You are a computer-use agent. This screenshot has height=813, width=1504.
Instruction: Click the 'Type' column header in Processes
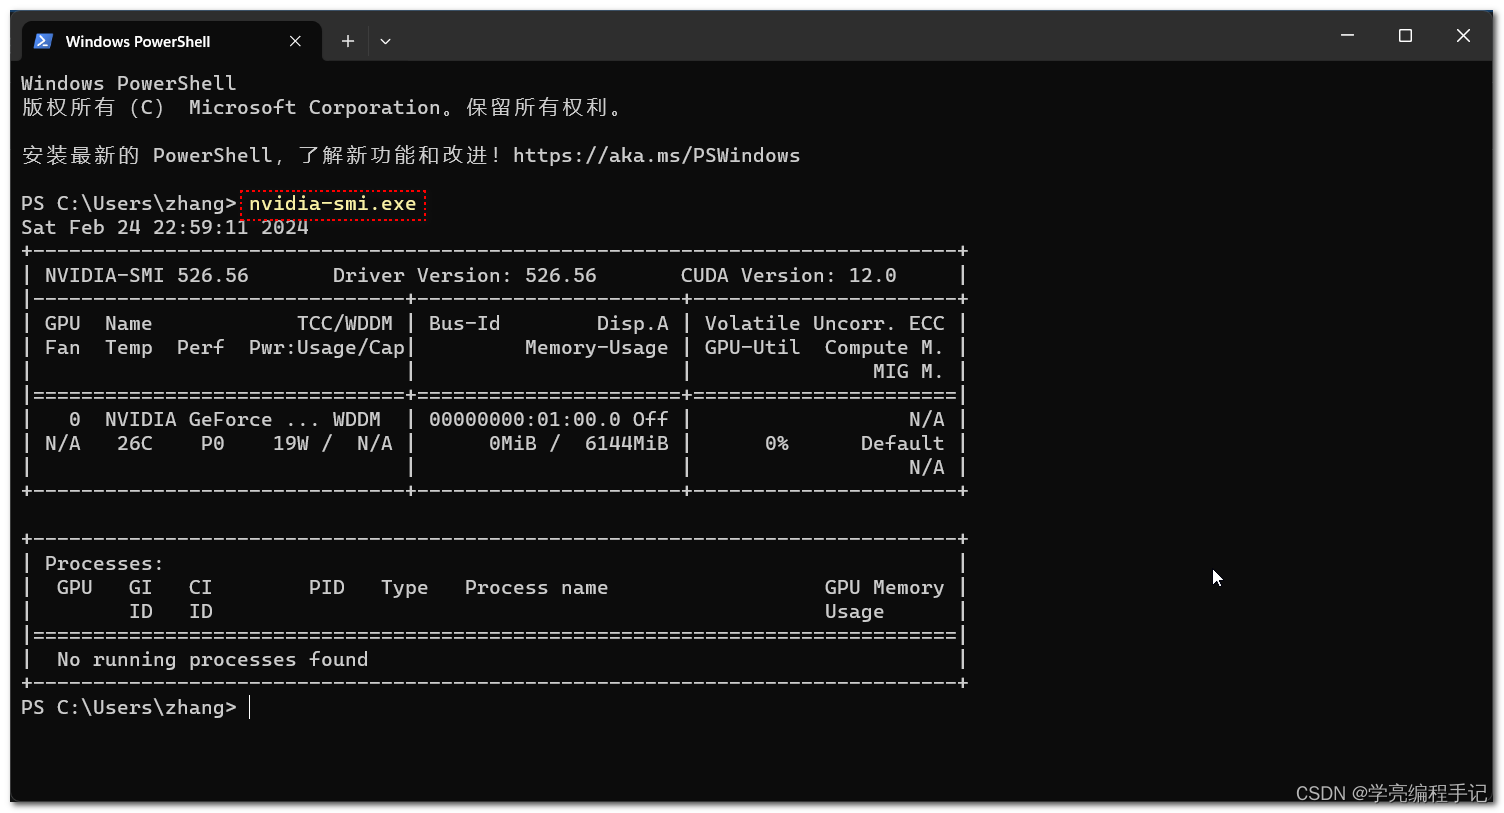(405, 587)
